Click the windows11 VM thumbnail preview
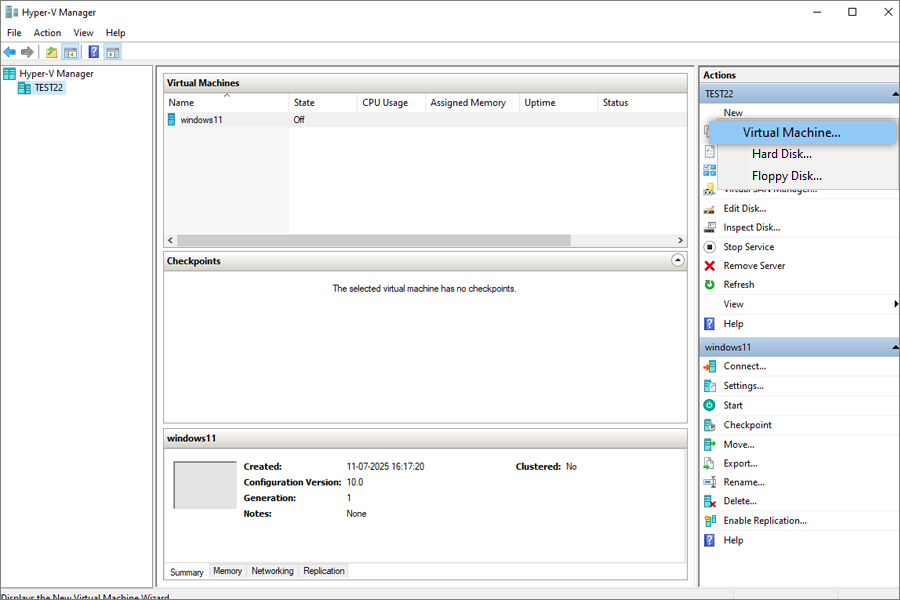900x600 pixels. pos(205,485)
